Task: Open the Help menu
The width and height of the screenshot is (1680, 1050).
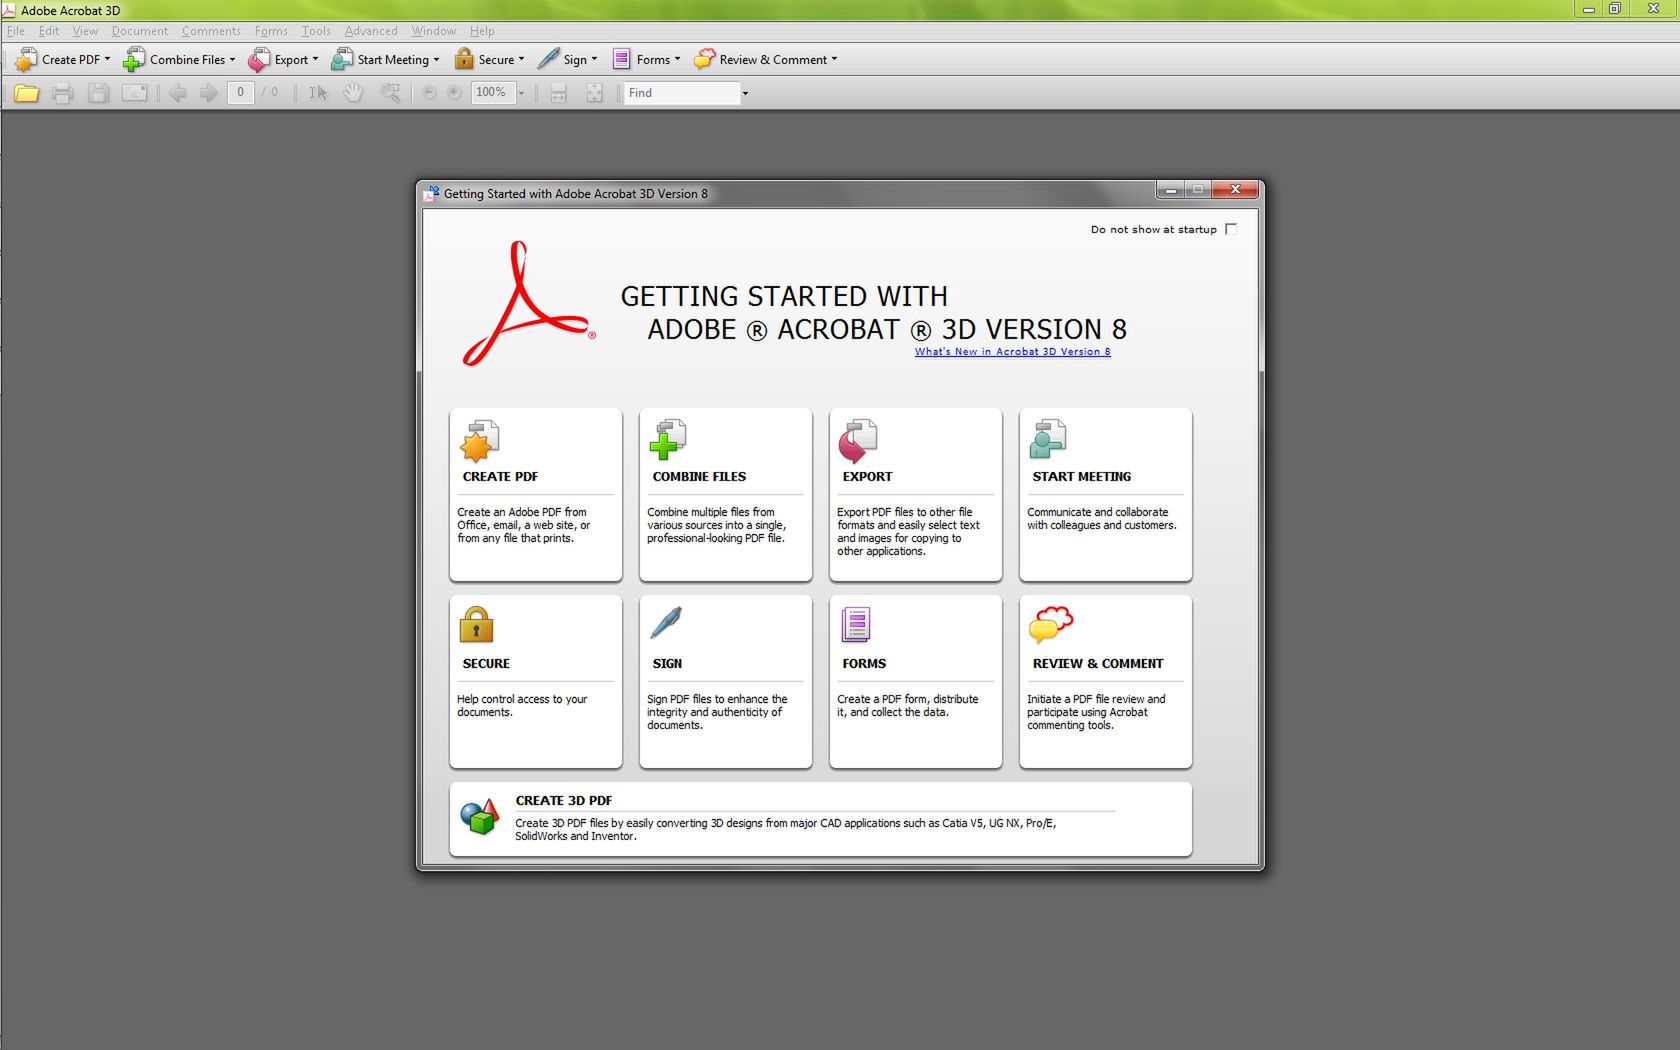Action: click(x=482, y=31)
